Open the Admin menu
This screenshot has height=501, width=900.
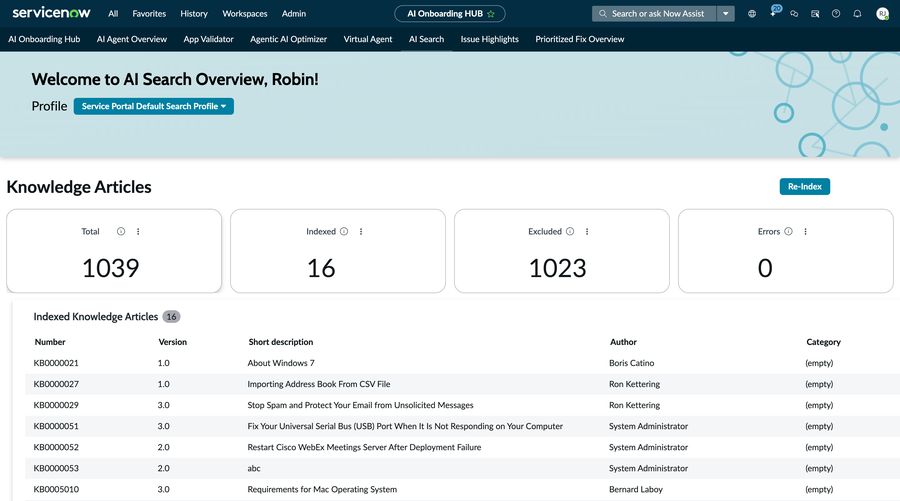pyautogui.click(x=294, y=14)
